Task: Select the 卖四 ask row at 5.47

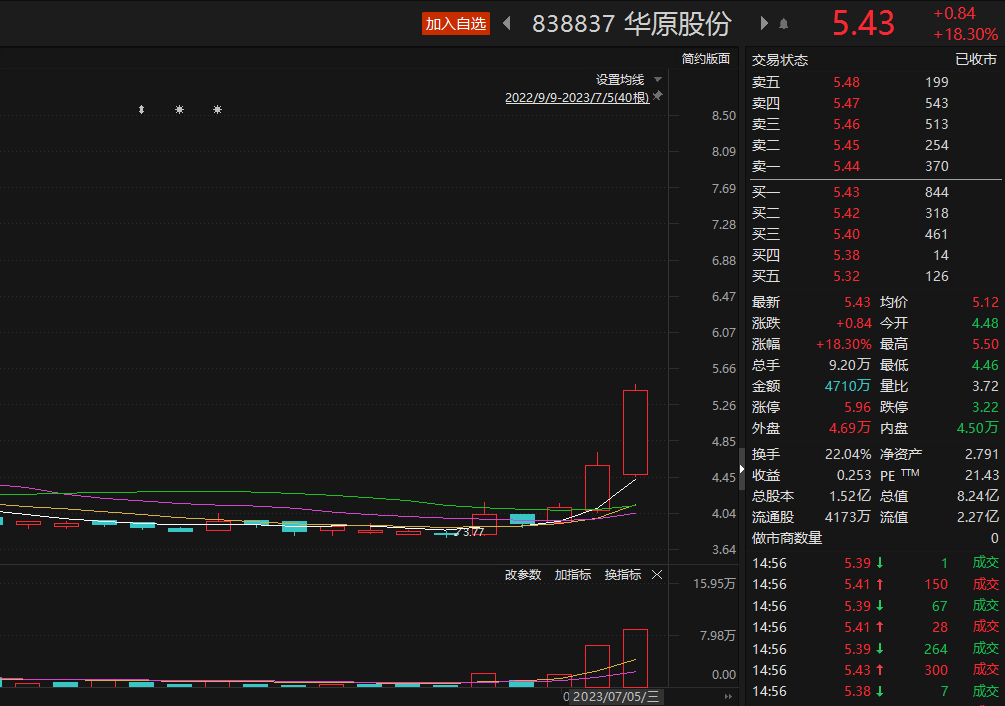Action: [x=875, y=103]
